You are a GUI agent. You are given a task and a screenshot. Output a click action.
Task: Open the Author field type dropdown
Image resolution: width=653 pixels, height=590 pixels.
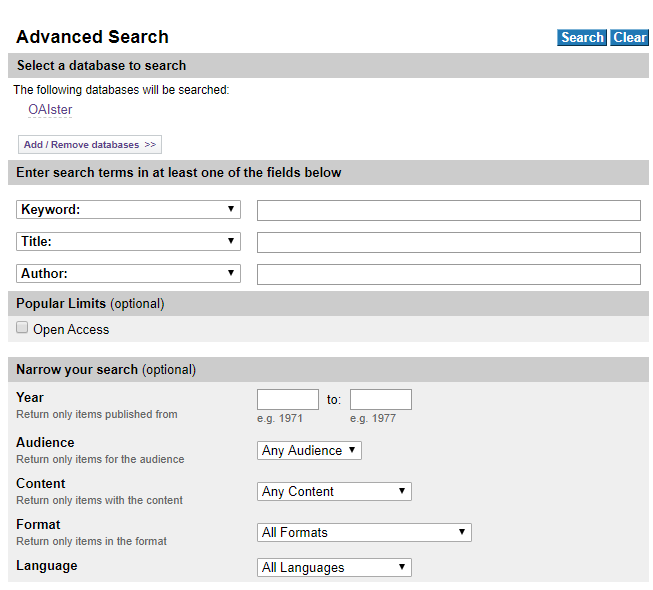point(128,274)
